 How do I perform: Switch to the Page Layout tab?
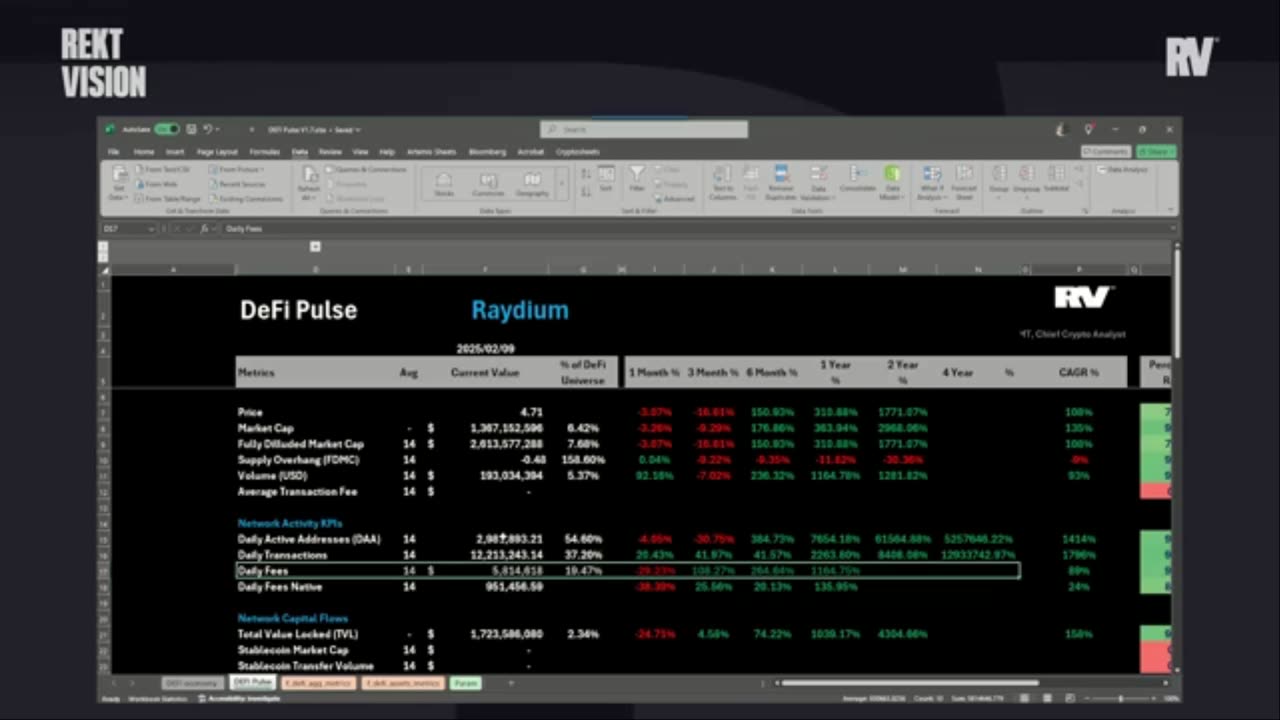click(x=217, y=152)
